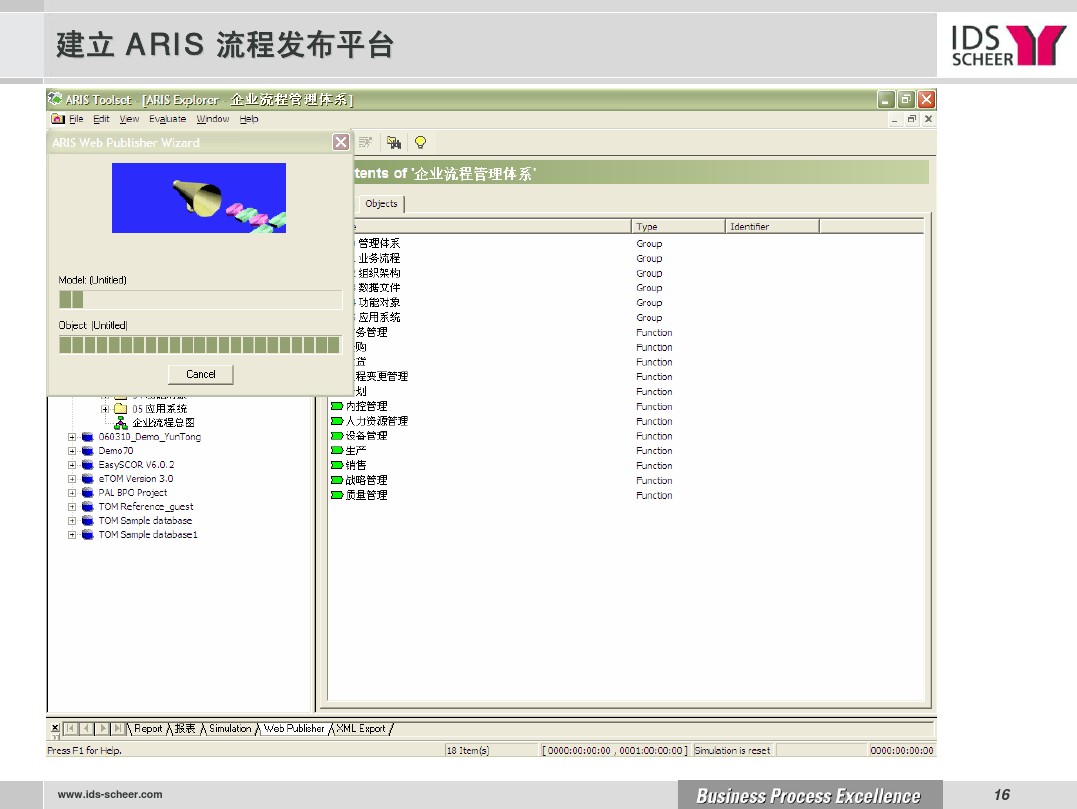The width and height of the screenshot is (1077, 809).
Task: Cancel the Web Publisher Wizard
Action: [x=201, y=374]
